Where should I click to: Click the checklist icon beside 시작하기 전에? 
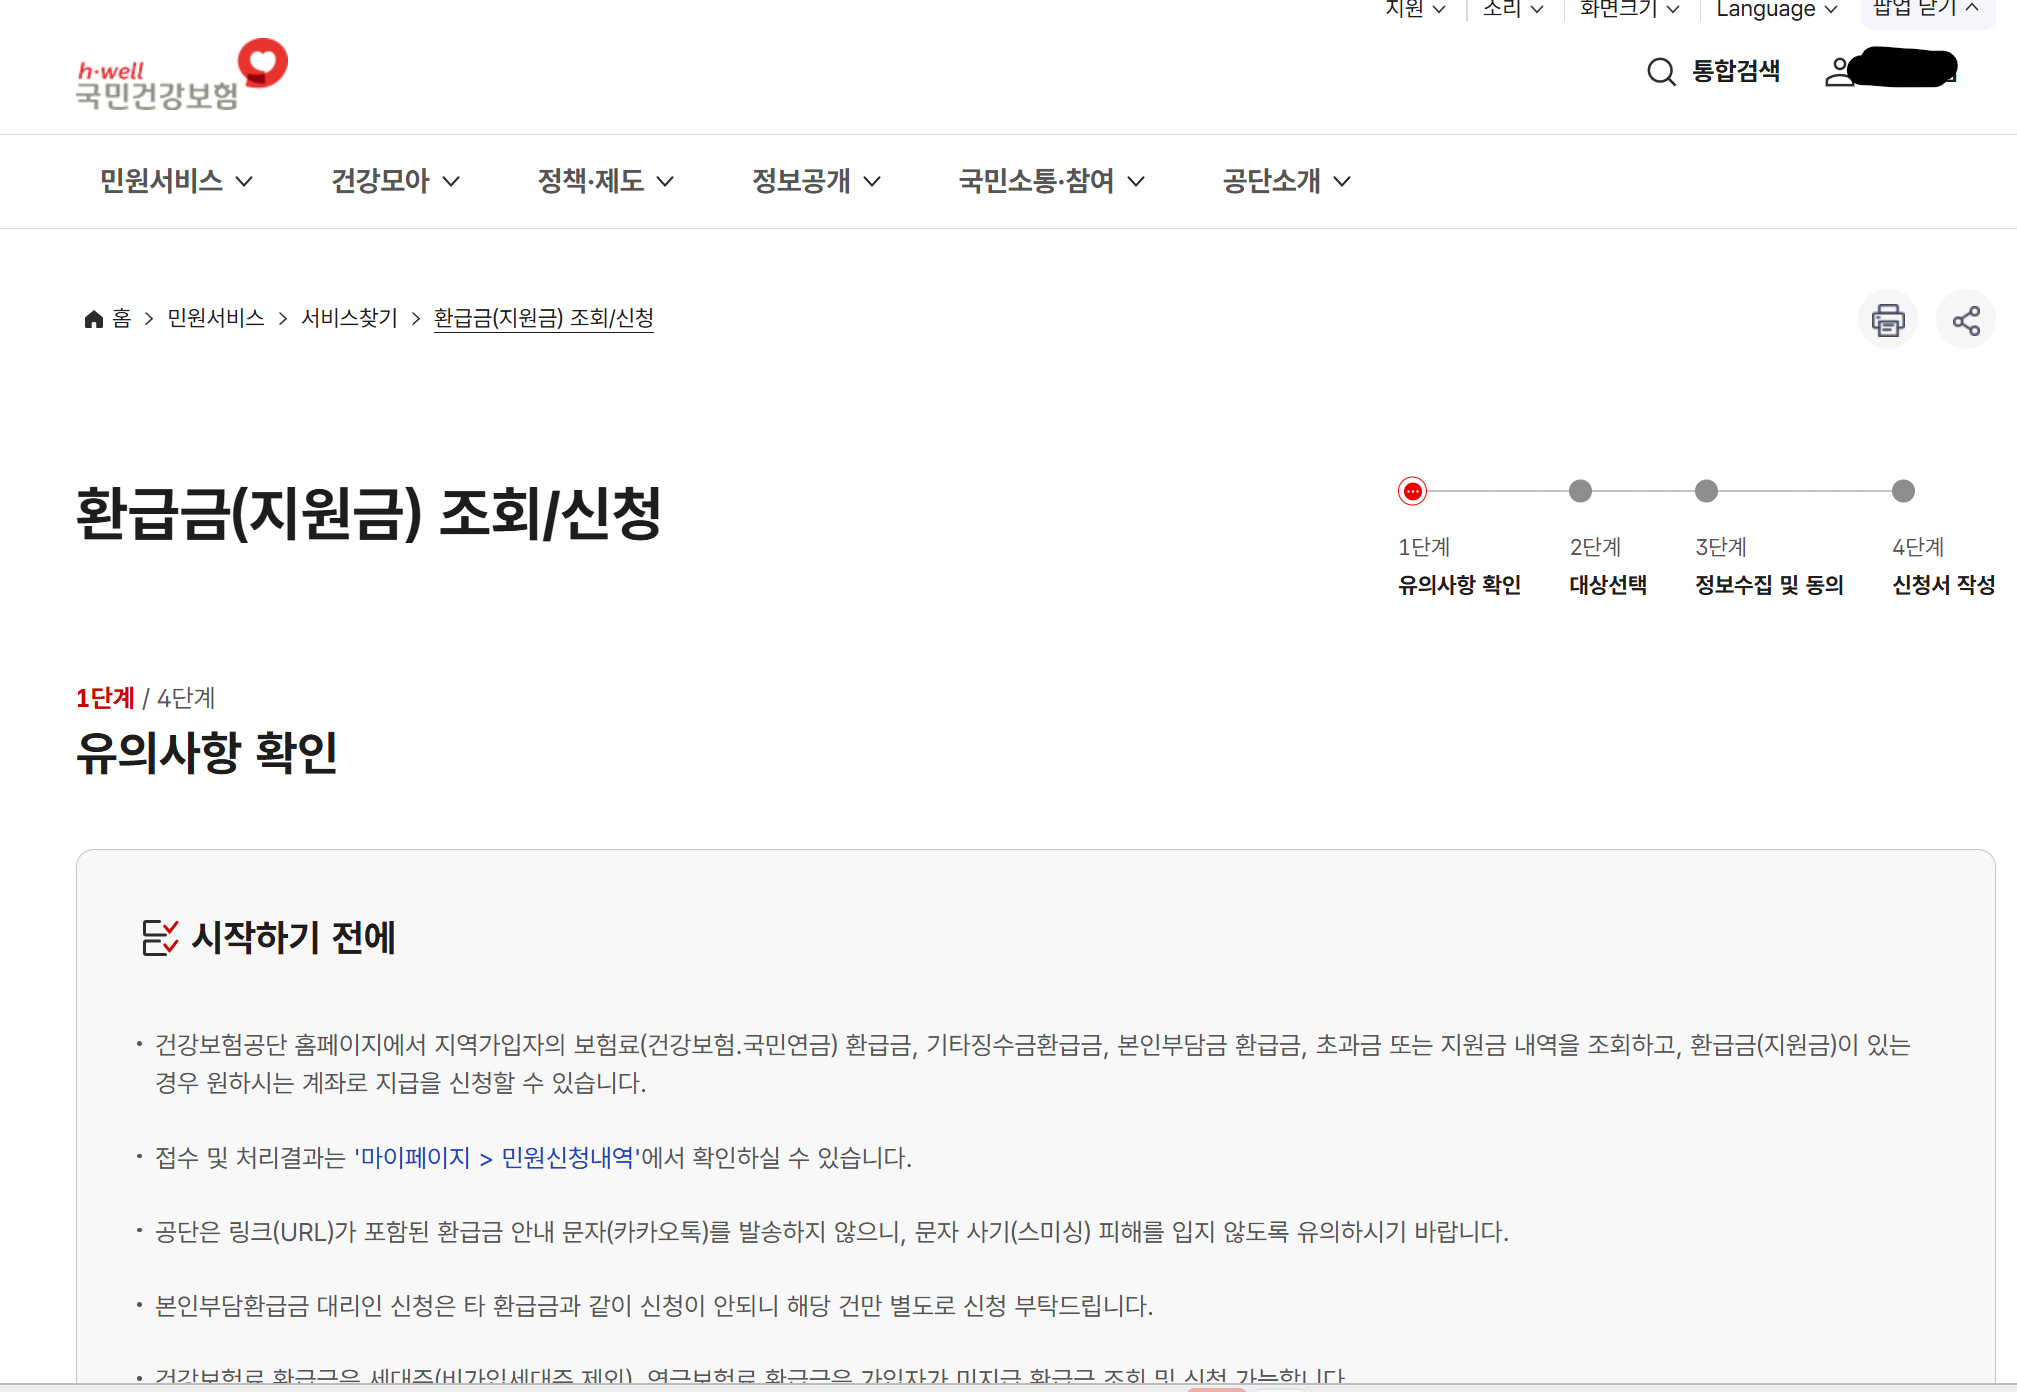(159, 936)
